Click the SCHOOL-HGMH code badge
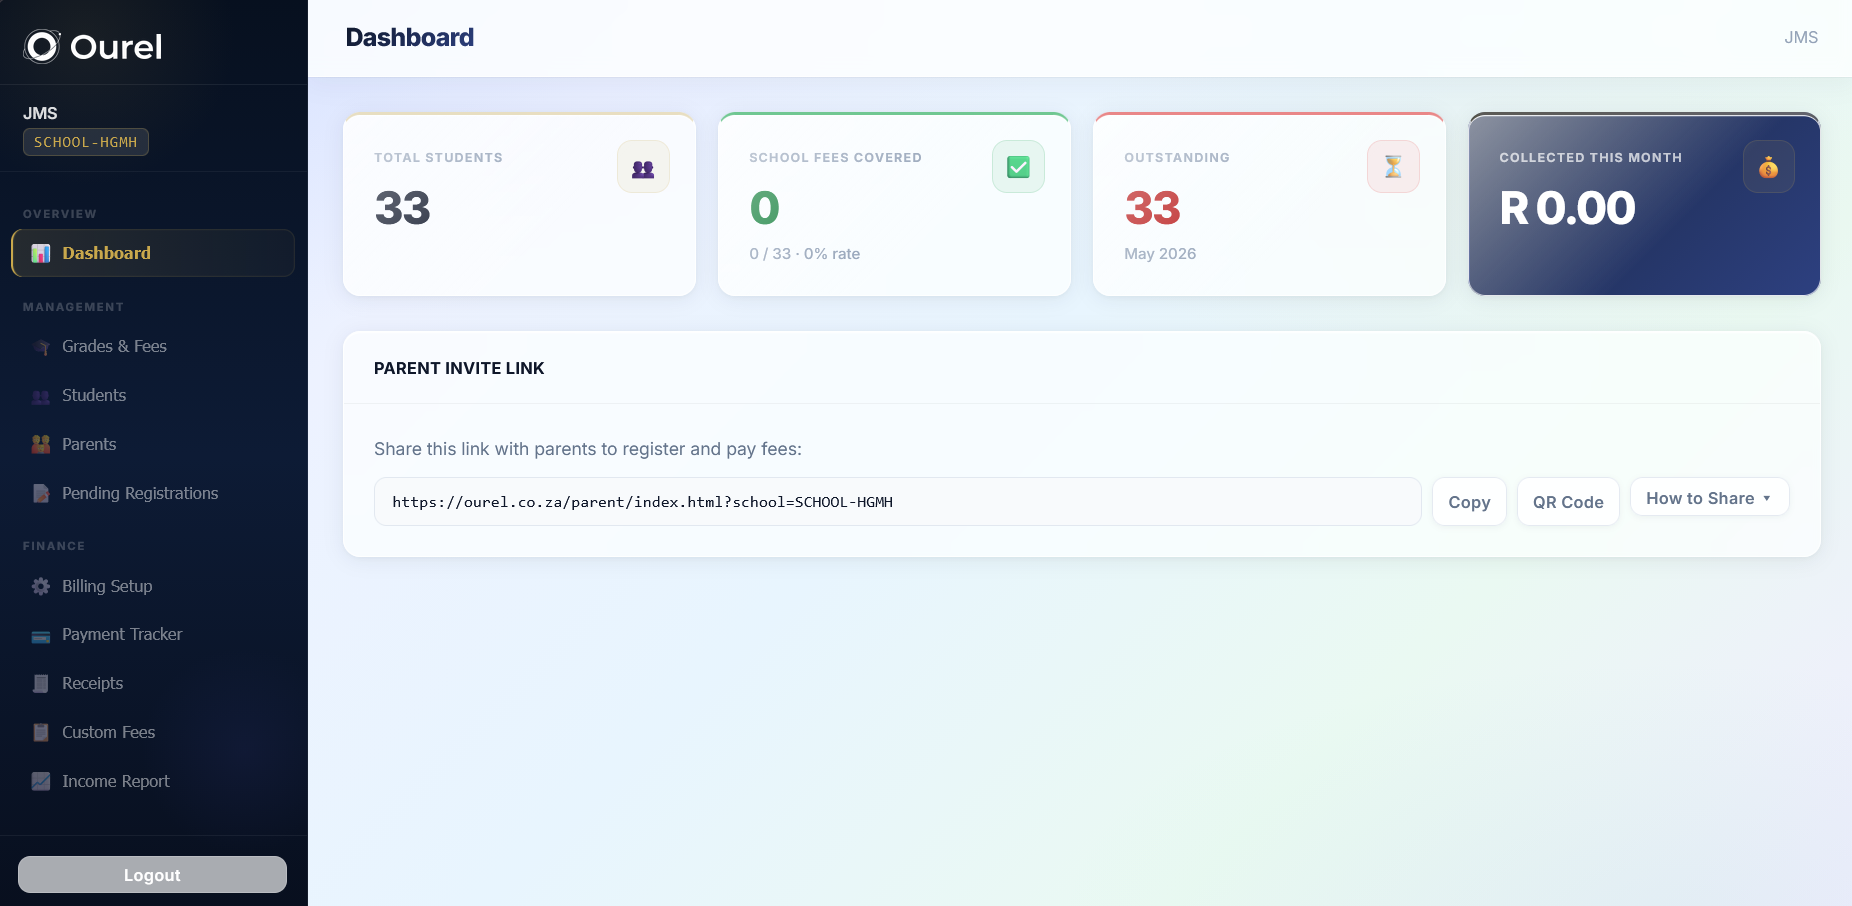The image size is (1852, 906). pyautogui.click(x=86, y=142)
